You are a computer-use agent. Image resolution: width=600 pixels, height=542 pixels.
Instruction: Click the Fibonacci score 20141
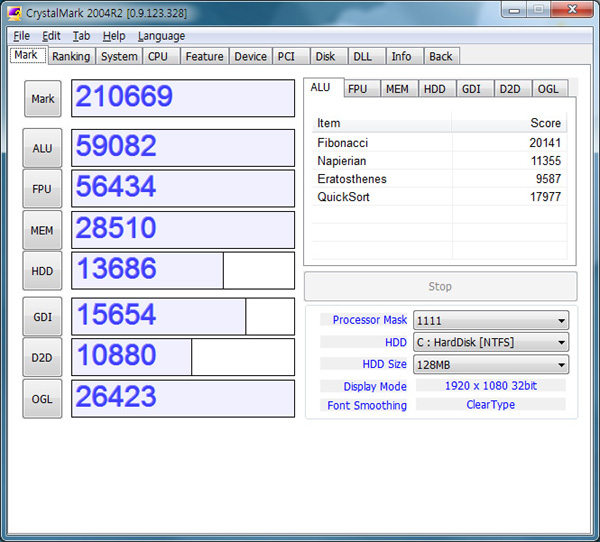point(545,143)
